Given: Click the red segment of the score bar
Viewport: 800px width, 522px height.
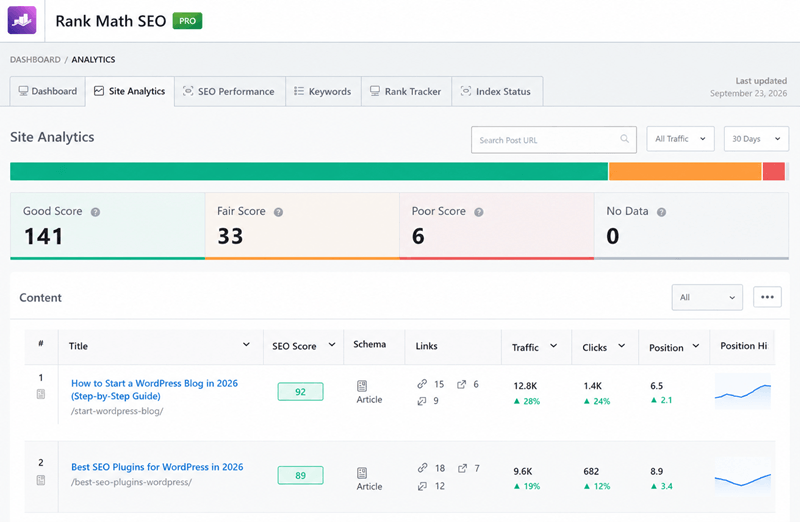Looking at the screenshot, I should (x=774, y=171).
